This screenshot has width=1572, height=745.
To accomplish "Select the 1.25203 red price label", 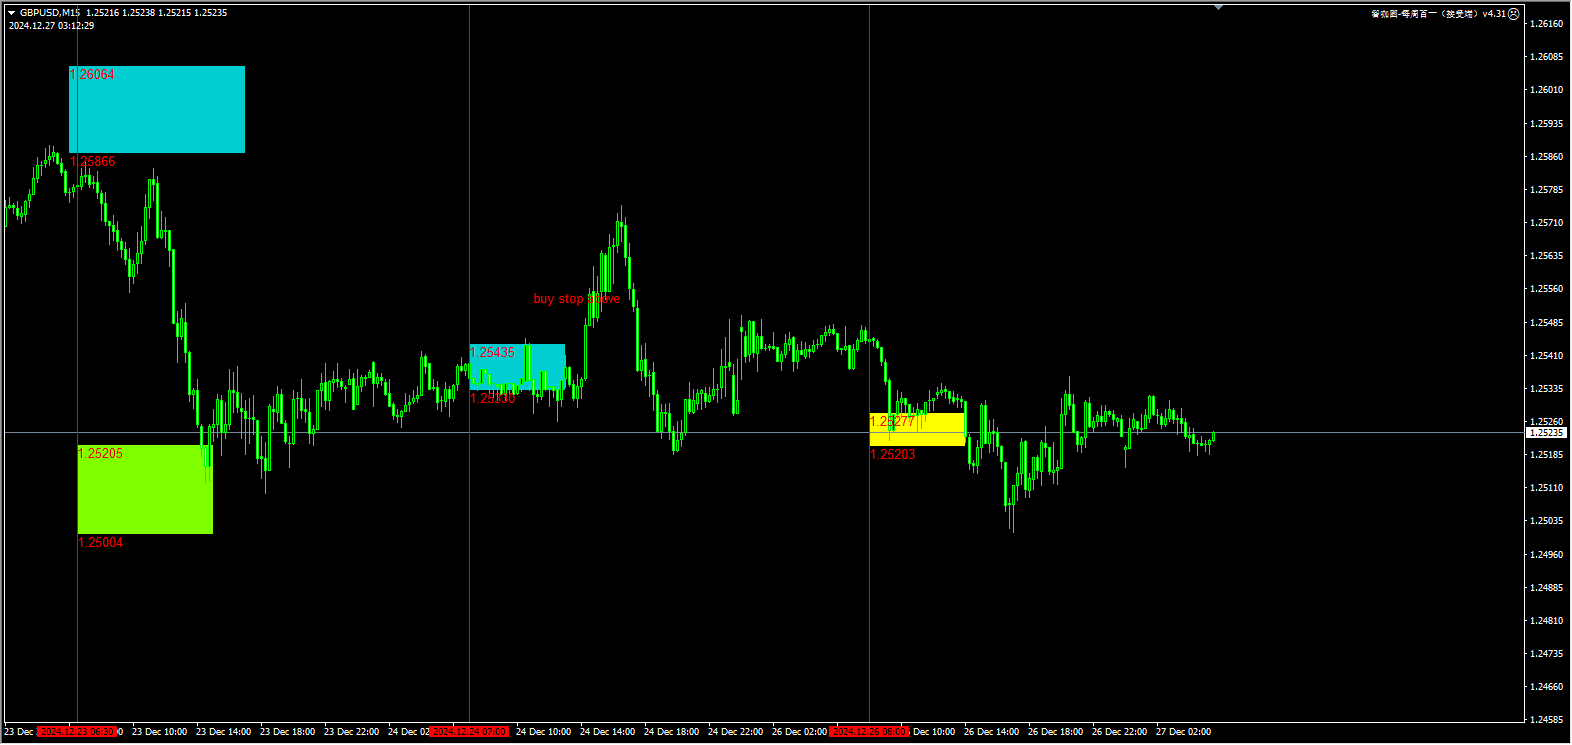I will [x=892, y=455].
